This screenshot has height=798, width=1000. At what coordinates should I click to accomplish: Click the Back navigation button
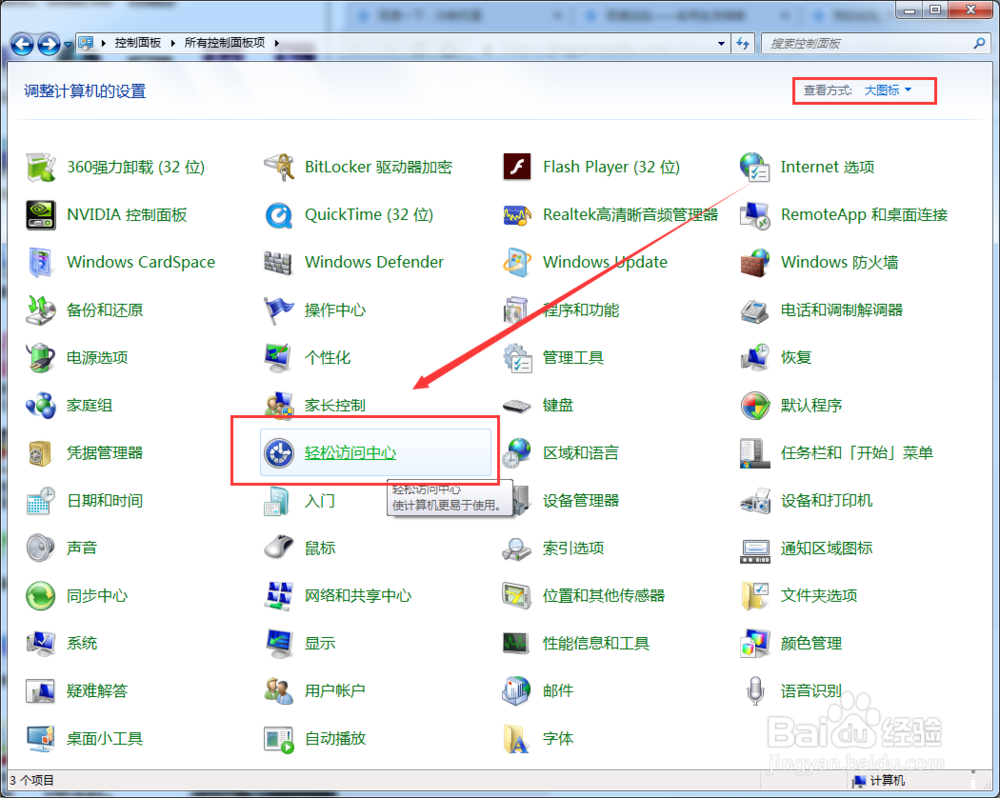(x=22, y=44)
